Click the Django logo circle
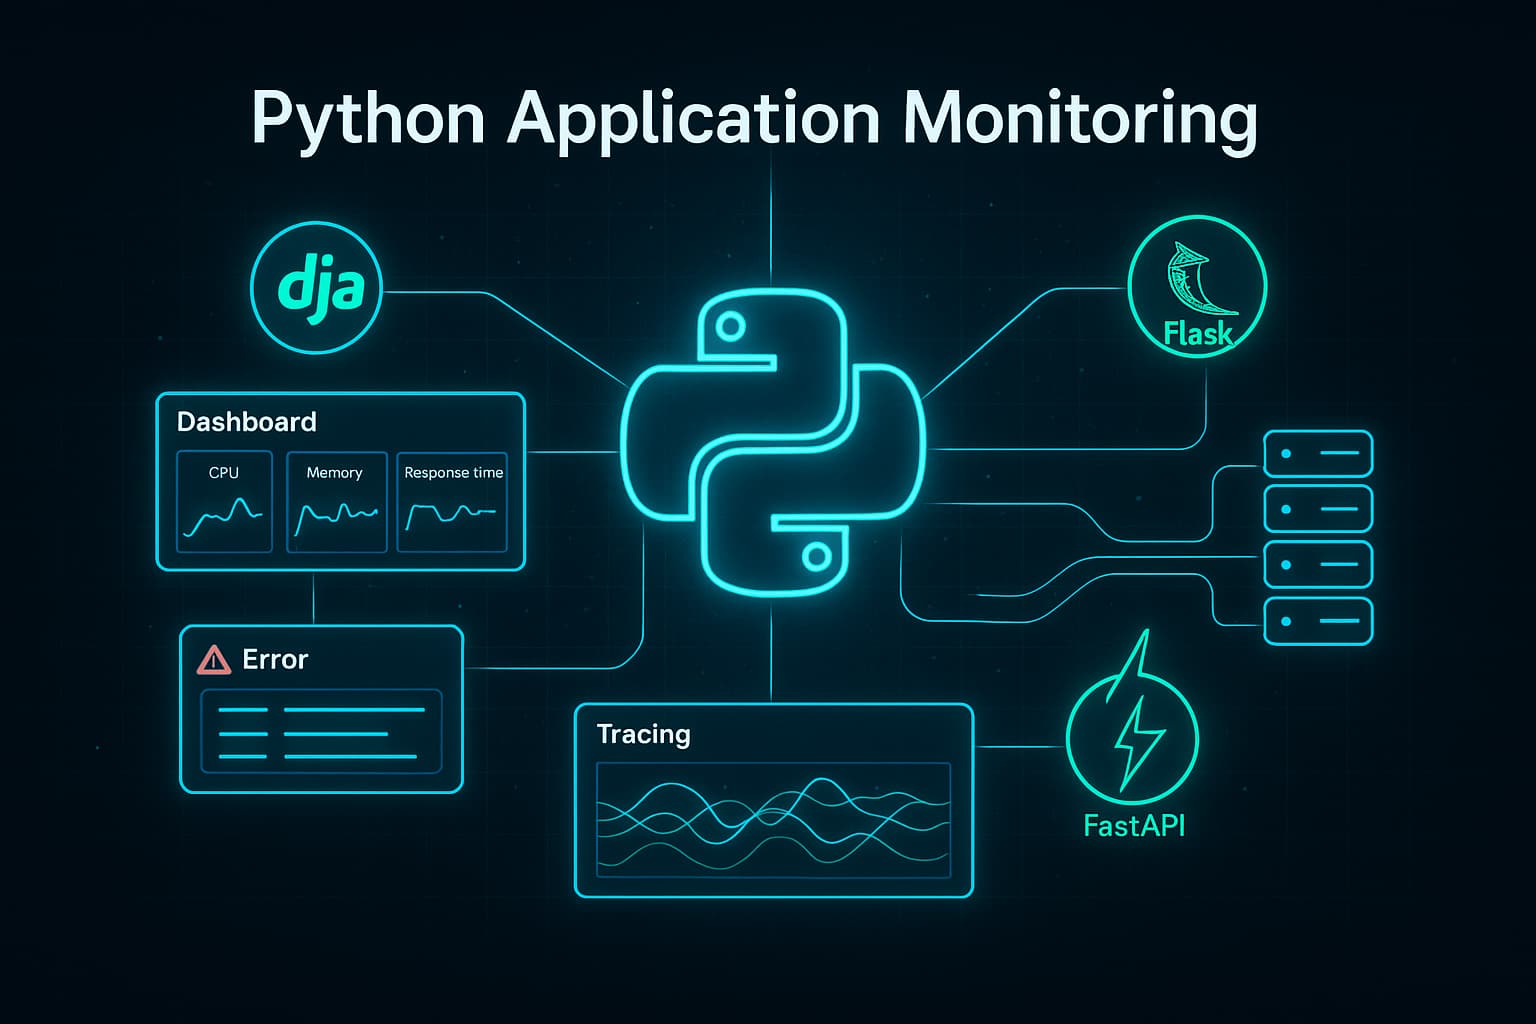 click(x=316, y=288)
